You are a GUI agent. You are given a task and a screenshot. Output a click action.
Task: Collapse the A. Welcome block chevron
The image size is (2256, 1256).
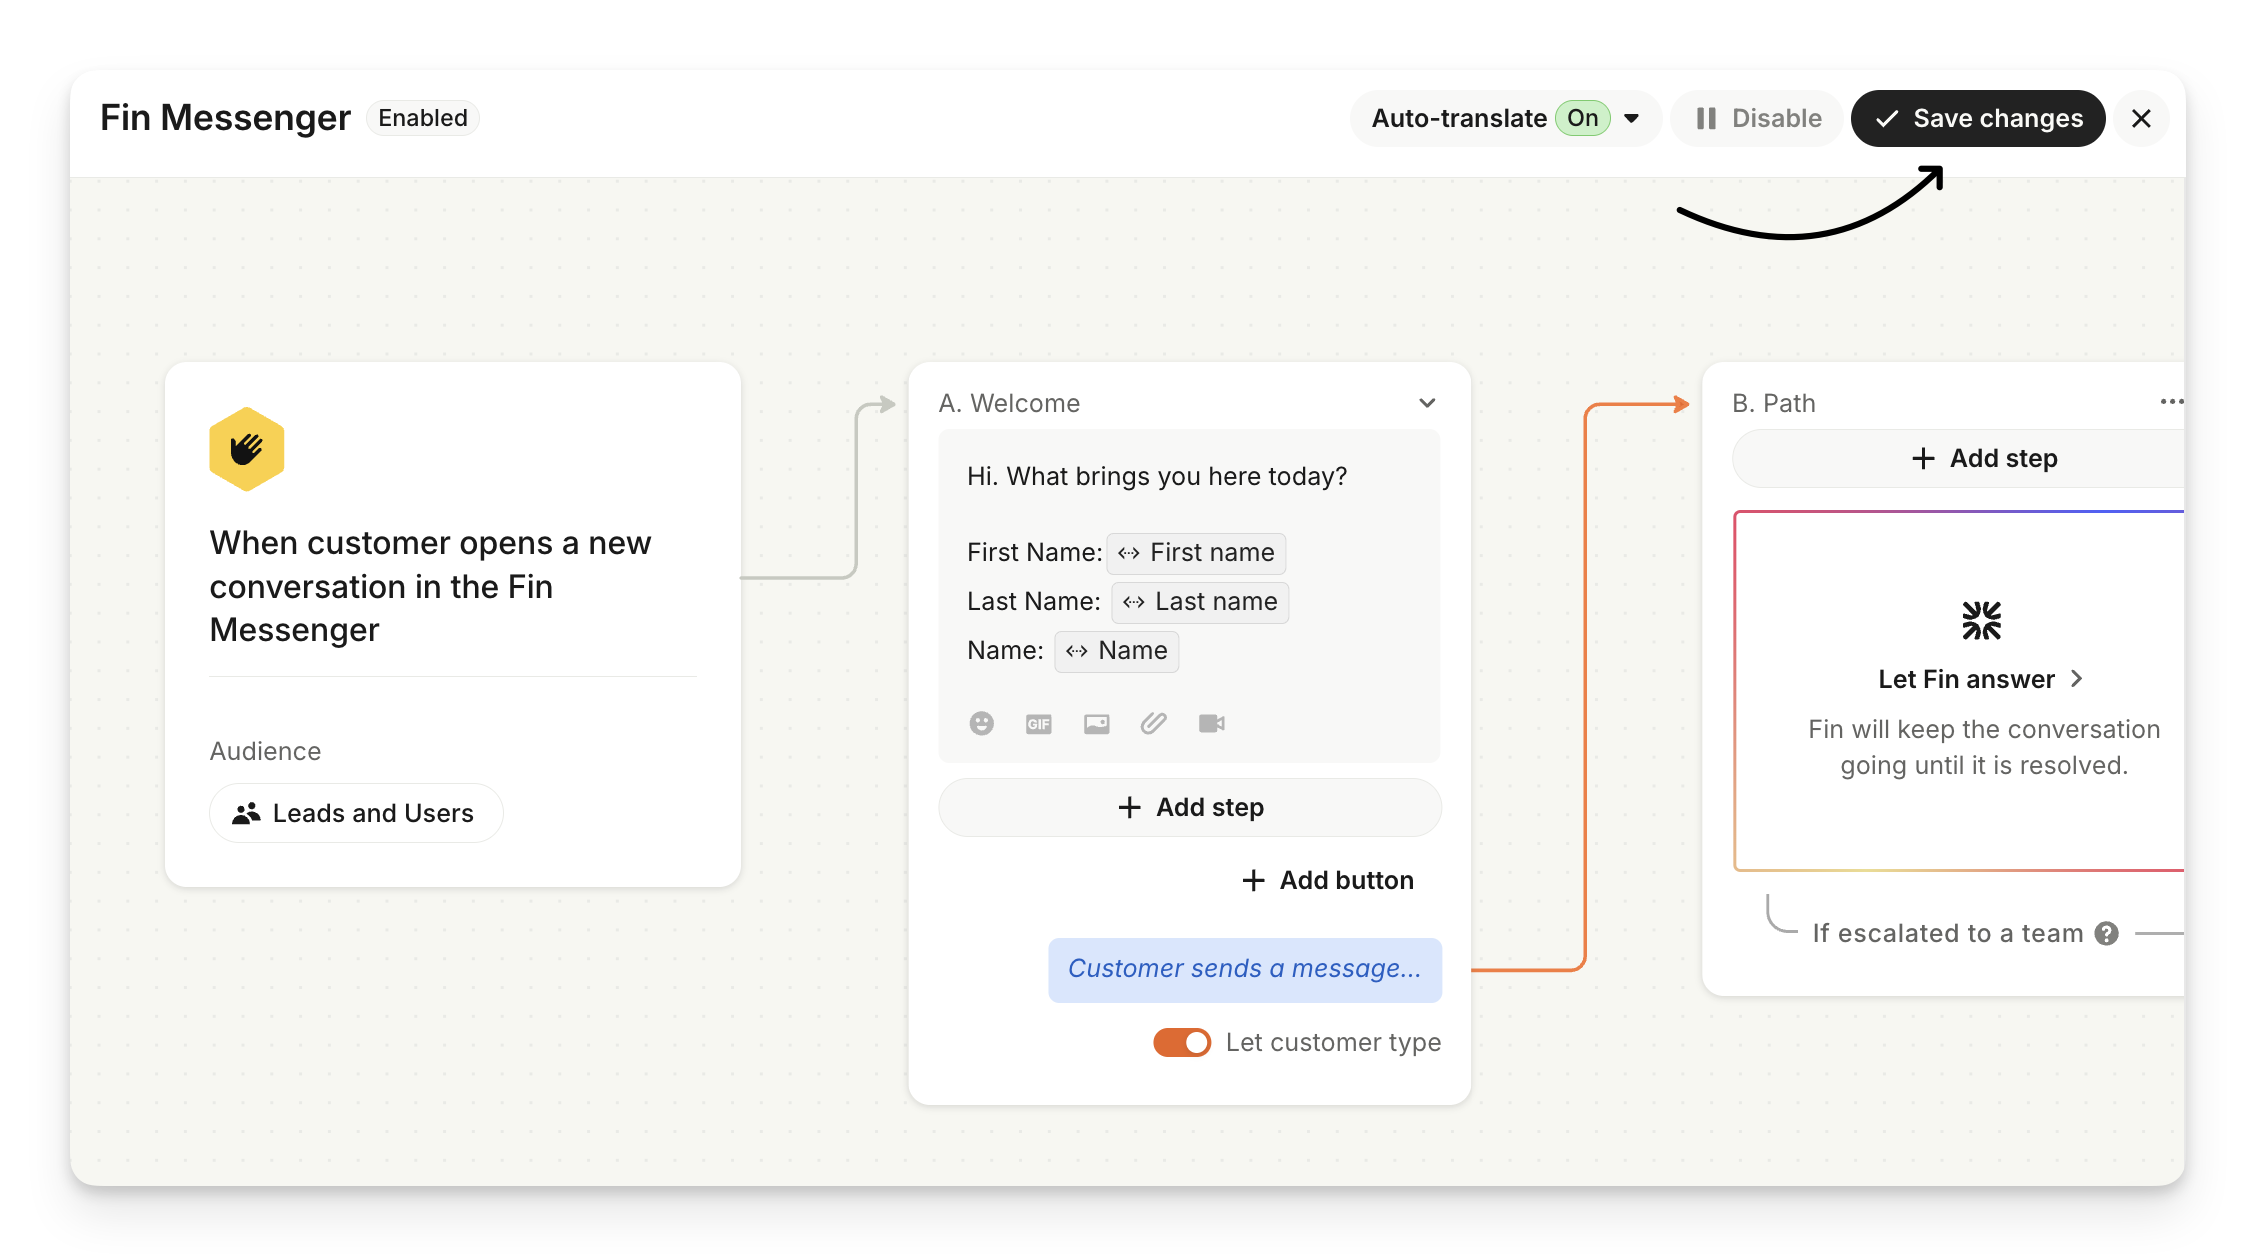tap(1427, 403)
